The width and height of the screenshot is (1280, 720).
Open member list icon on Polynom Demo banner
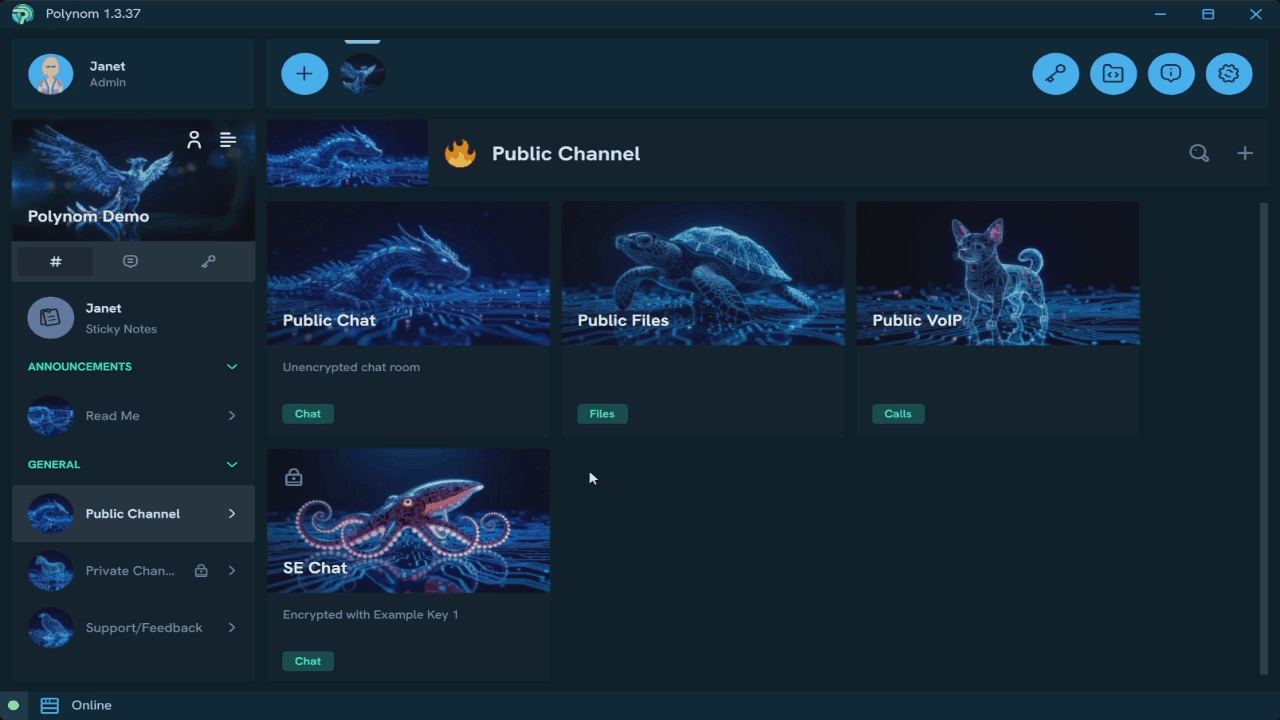click(194, 140)
